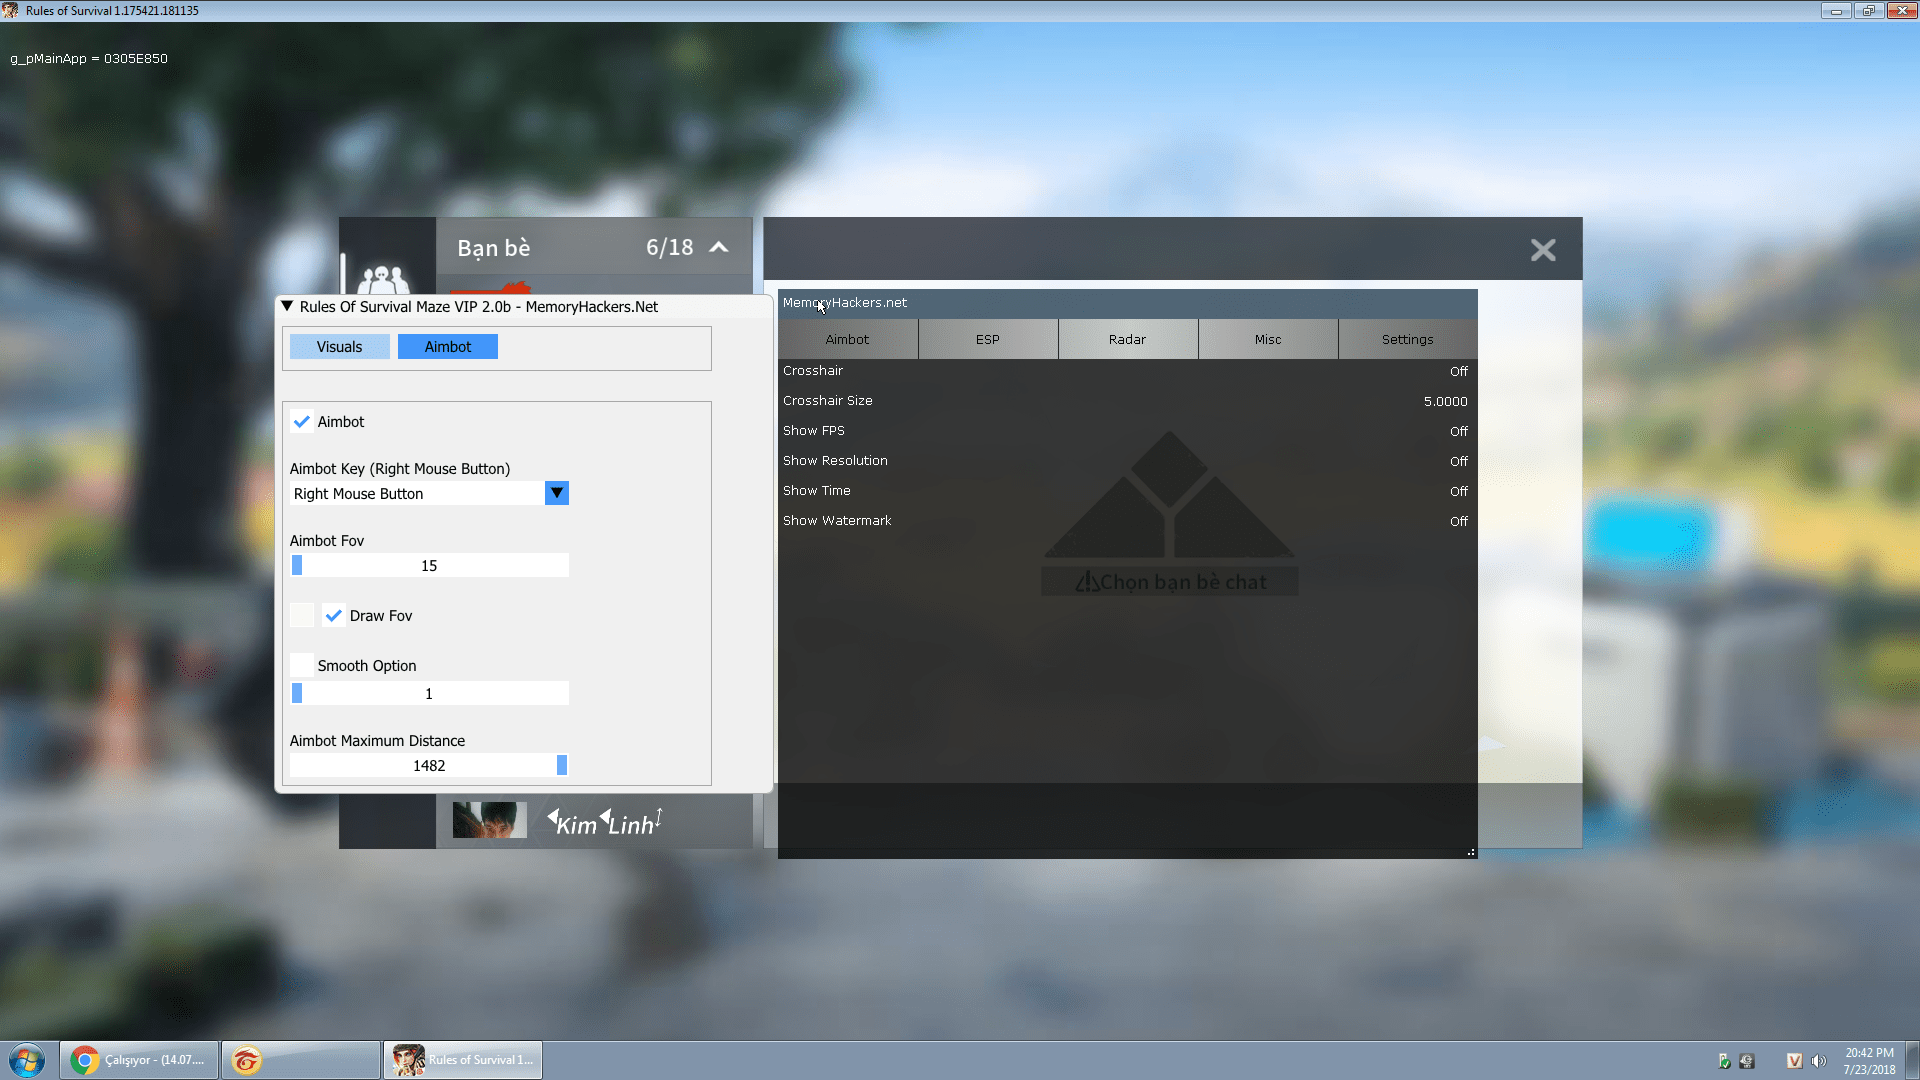Open the Windows Start menu
The width and height of the screenshot is (1920, 1080).
coord(27,1060)
